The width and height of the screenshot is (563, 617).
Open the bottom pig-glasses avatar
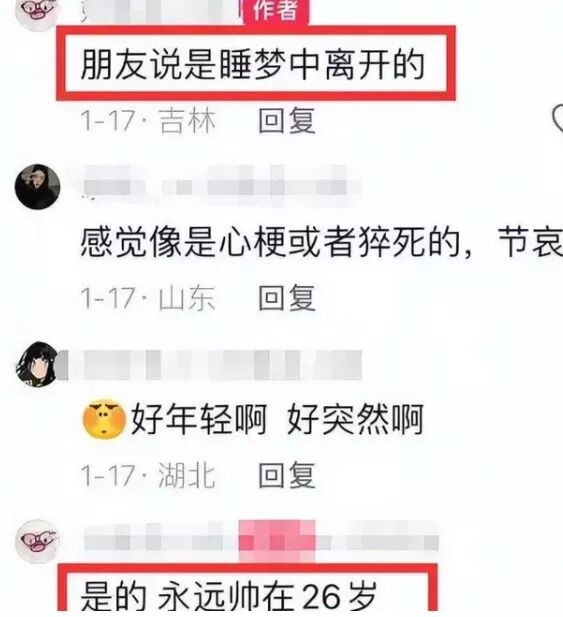point(38,541)
